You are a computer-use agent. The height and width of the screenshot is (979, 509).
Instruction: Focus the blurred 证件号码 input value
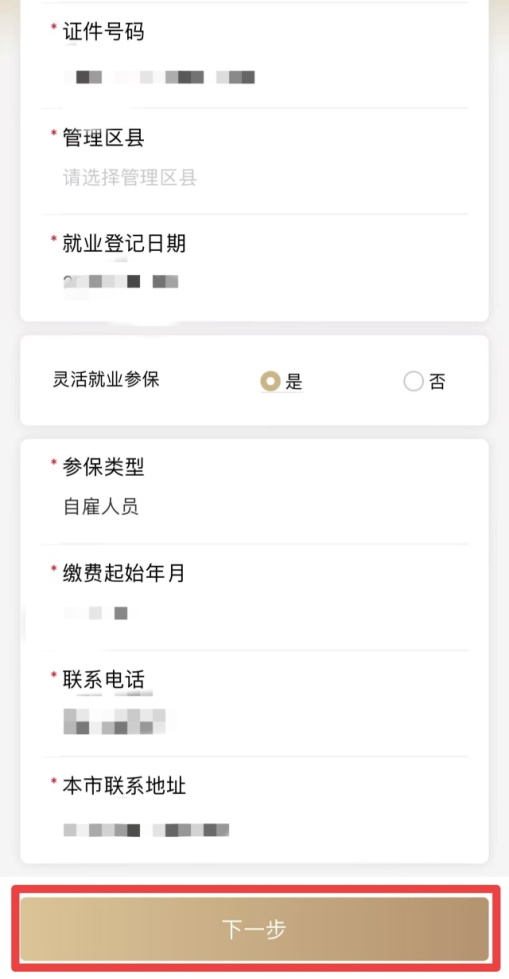pyautogui.click(x=159, y=77)
